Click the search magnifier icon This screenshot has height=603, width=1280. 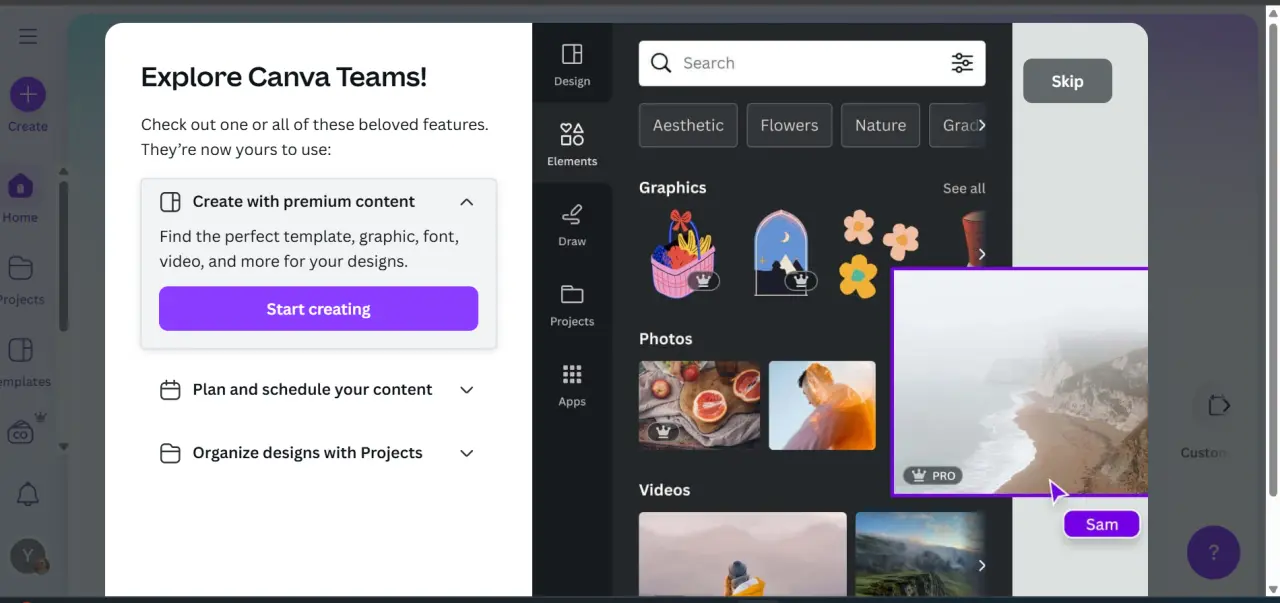pos(661,63)
